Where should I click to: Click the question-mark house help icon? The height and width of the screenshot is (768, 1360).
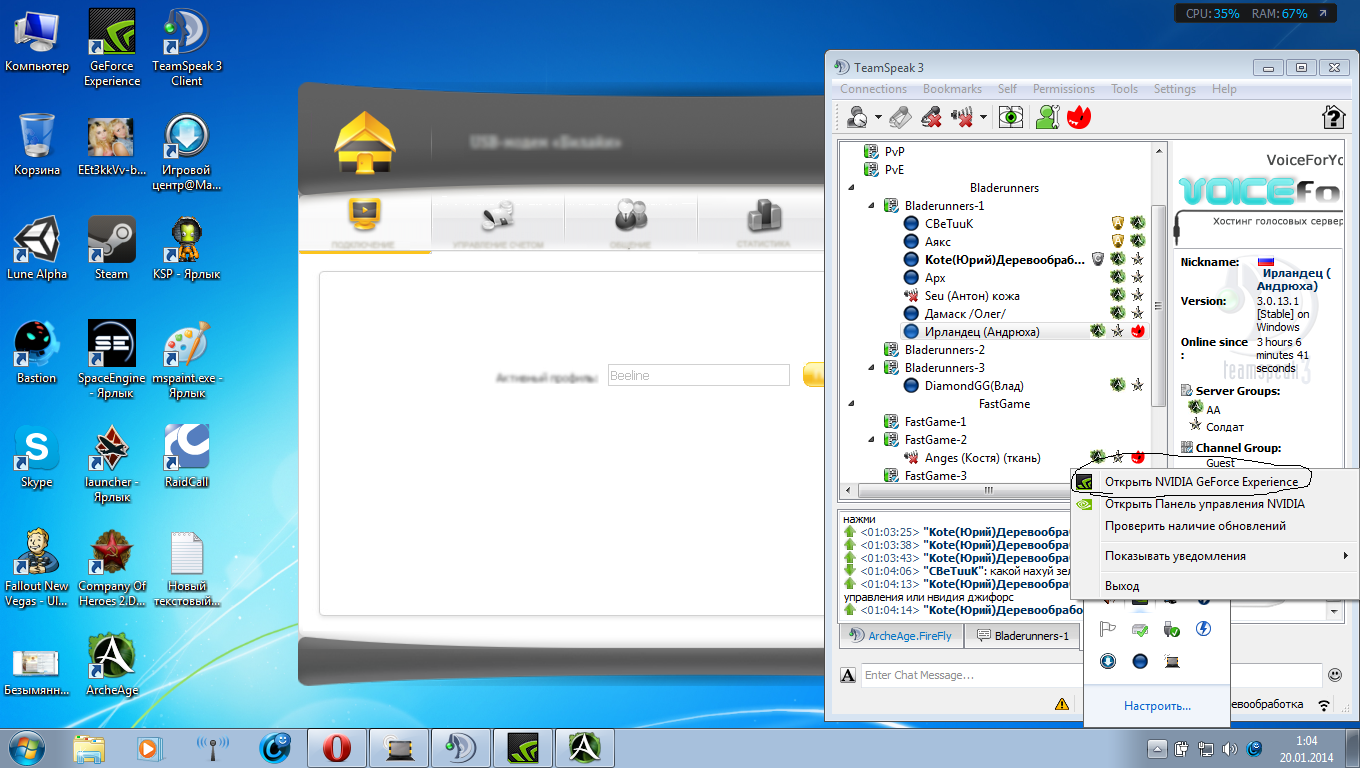tap(1333, 118)
